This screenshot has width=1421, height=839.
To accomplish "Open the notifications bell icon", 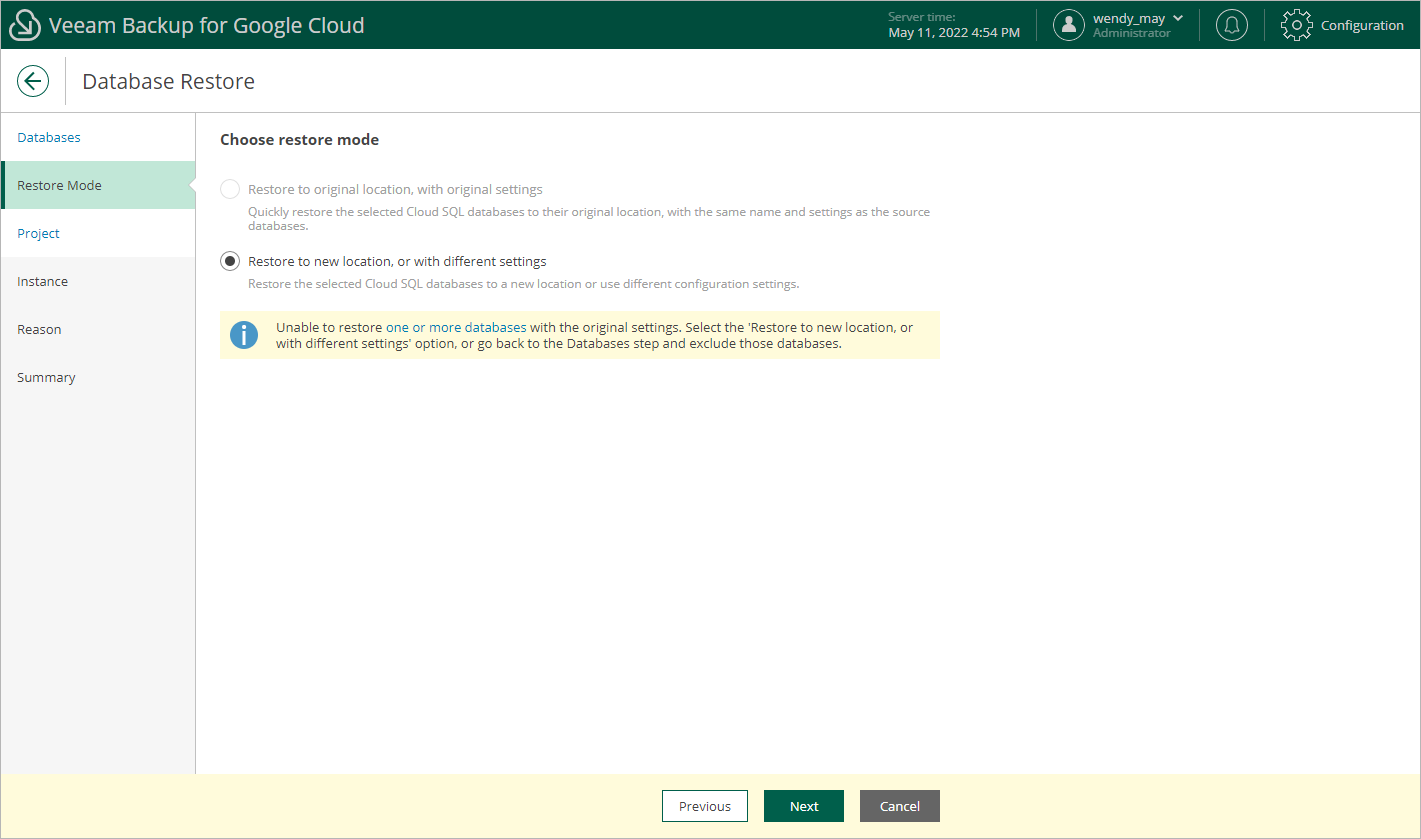I will (x=1232, y=25).
